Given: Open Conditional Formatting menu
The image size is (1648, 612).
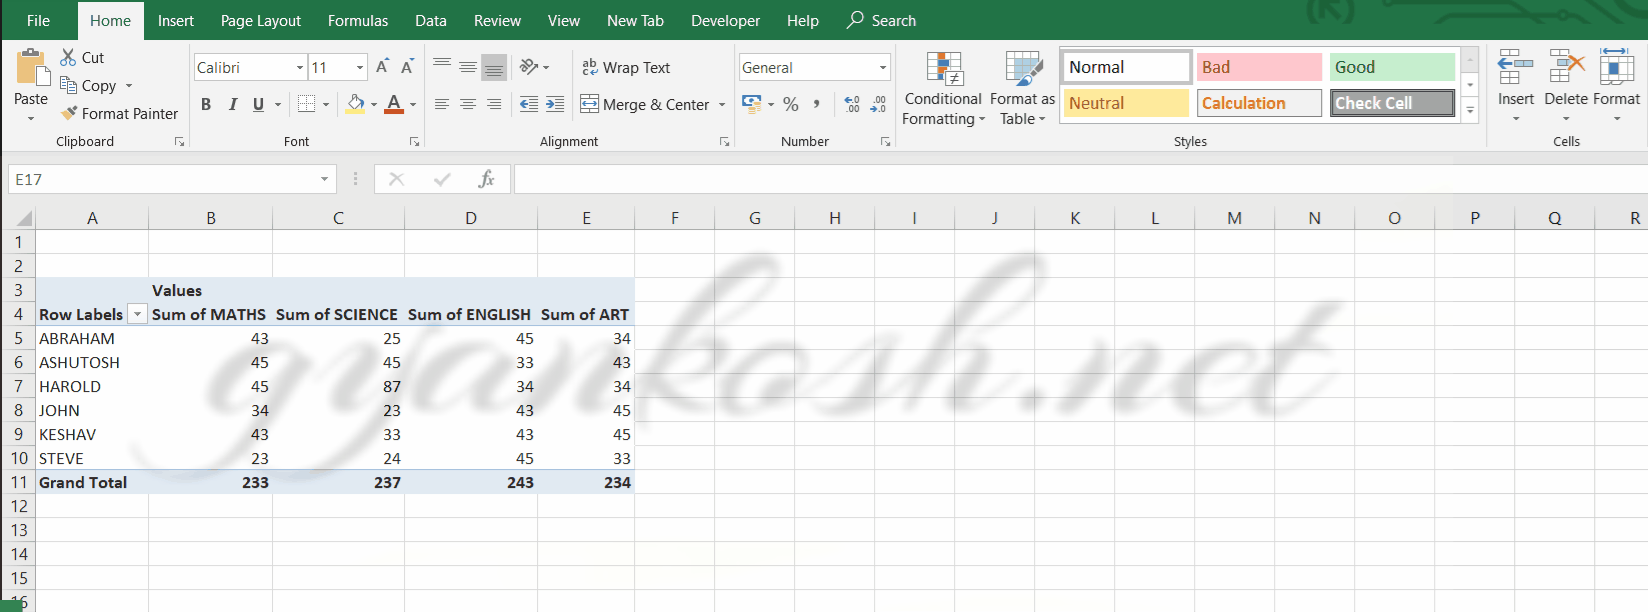Looking at the screenshot, I should tap(943, 88).
